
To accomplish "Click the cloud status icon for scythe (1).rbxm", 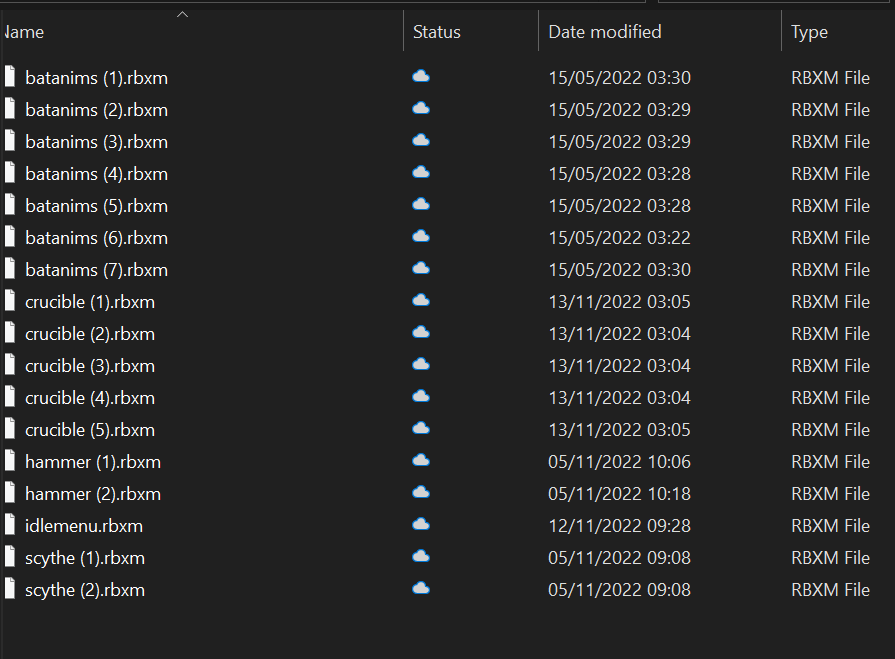I will (x=421, y=556).
